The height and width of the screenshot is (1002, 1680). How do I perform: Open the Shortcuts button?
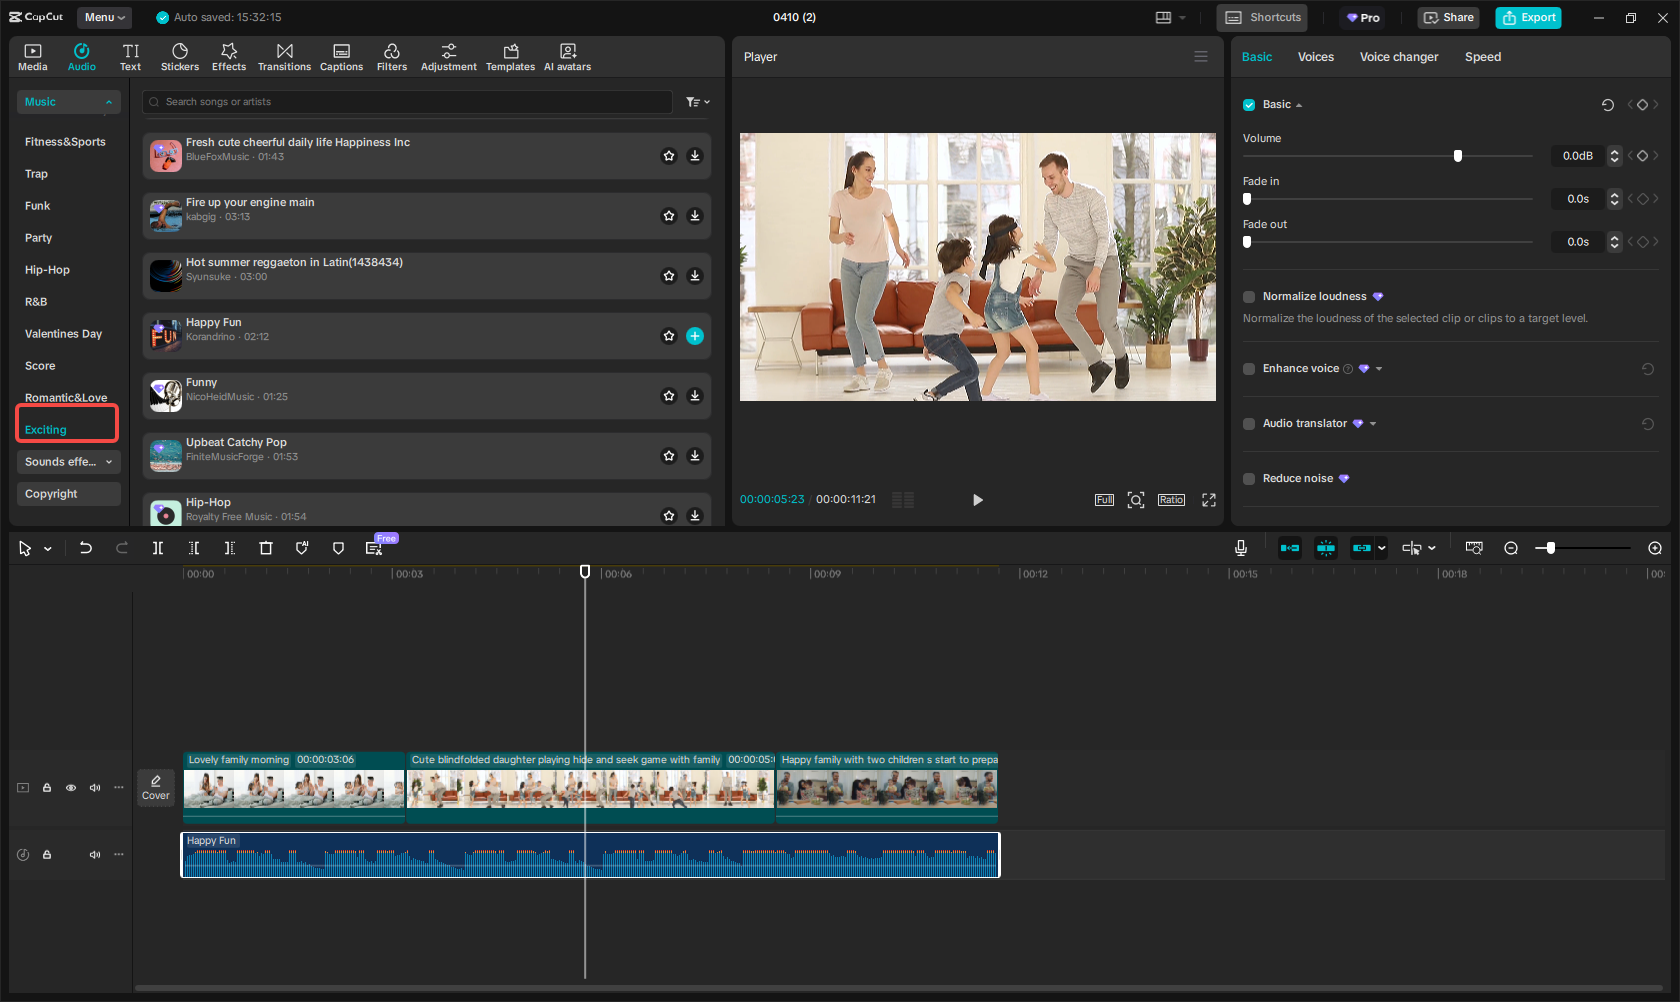pyautogui.click(x=1264, y=17)
